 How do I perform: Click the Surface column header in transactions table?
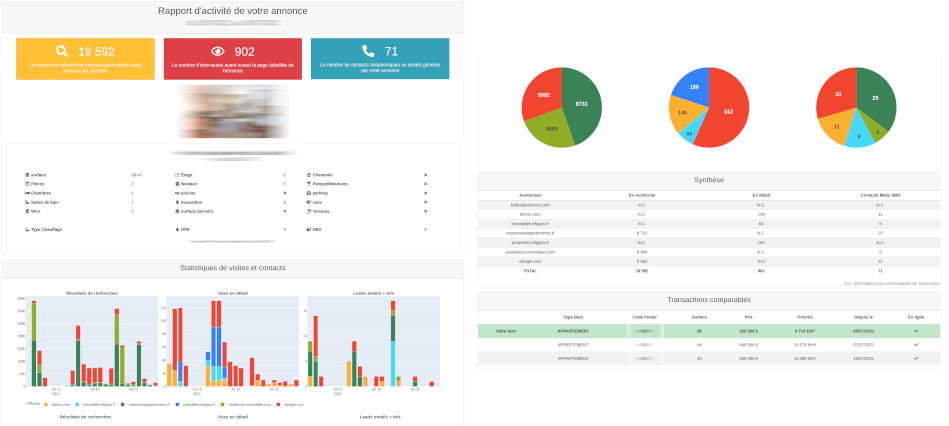[x=699, y=316]
